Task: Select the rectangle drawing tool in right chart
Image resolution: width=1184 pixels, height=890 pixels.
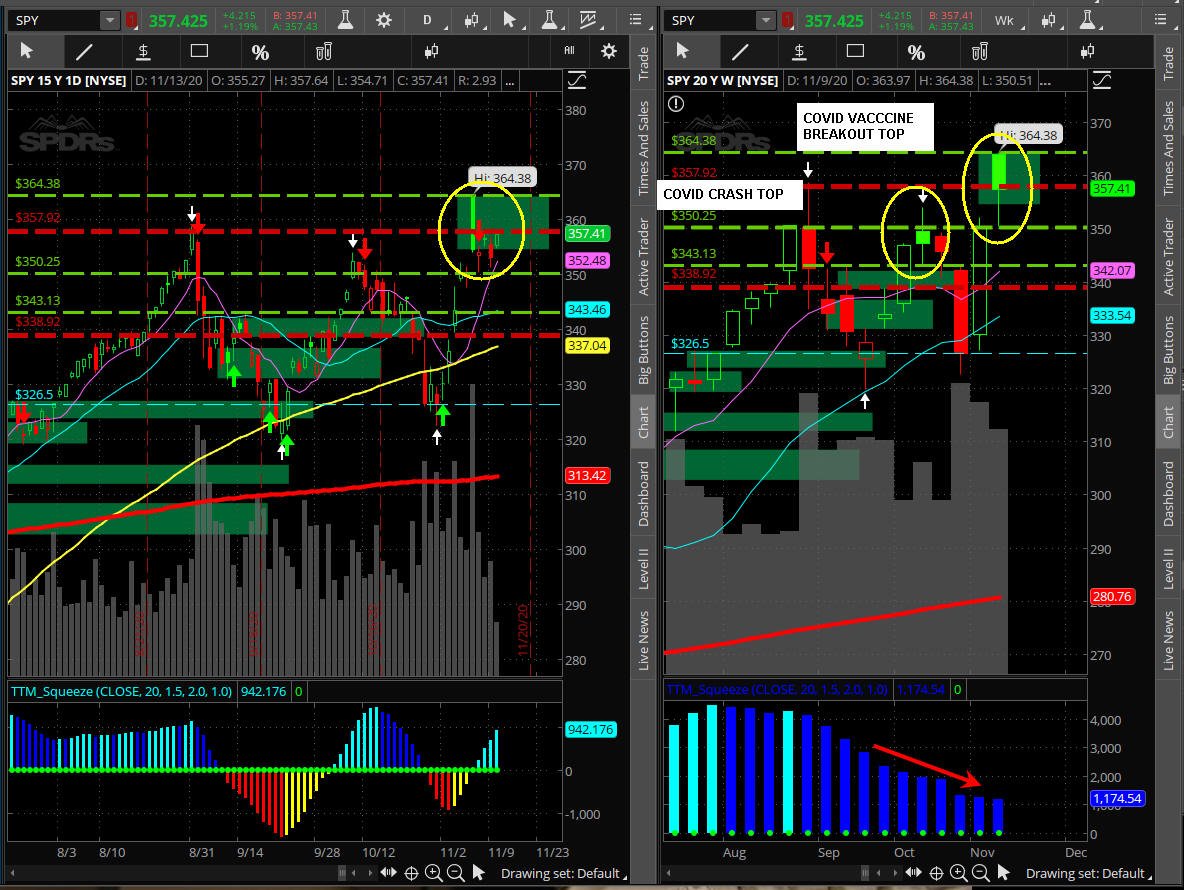Action: 855,51
